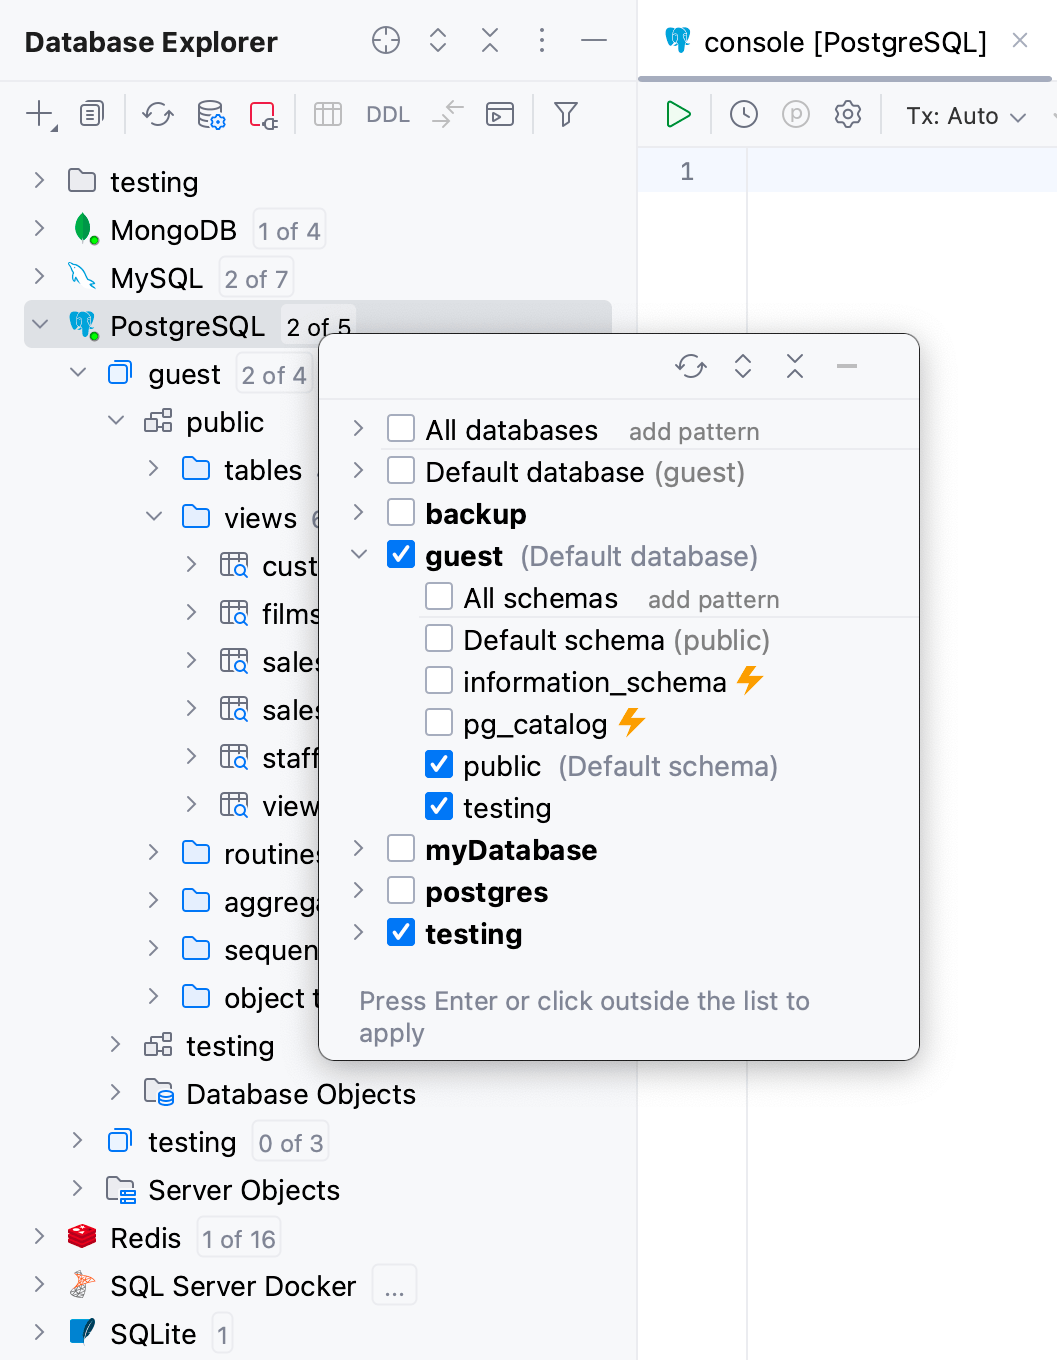Check the Default schema (public) checkbox
This screenshot has width=1057, height=1360.
pyautogui.click(x=439, y=638)
